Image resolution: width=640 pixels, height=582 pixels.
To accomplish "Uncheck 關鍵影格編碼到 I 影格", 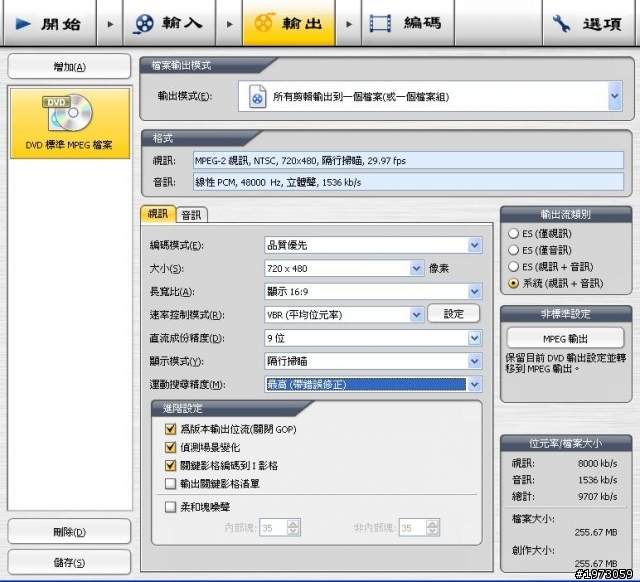I will click(170, 466).
